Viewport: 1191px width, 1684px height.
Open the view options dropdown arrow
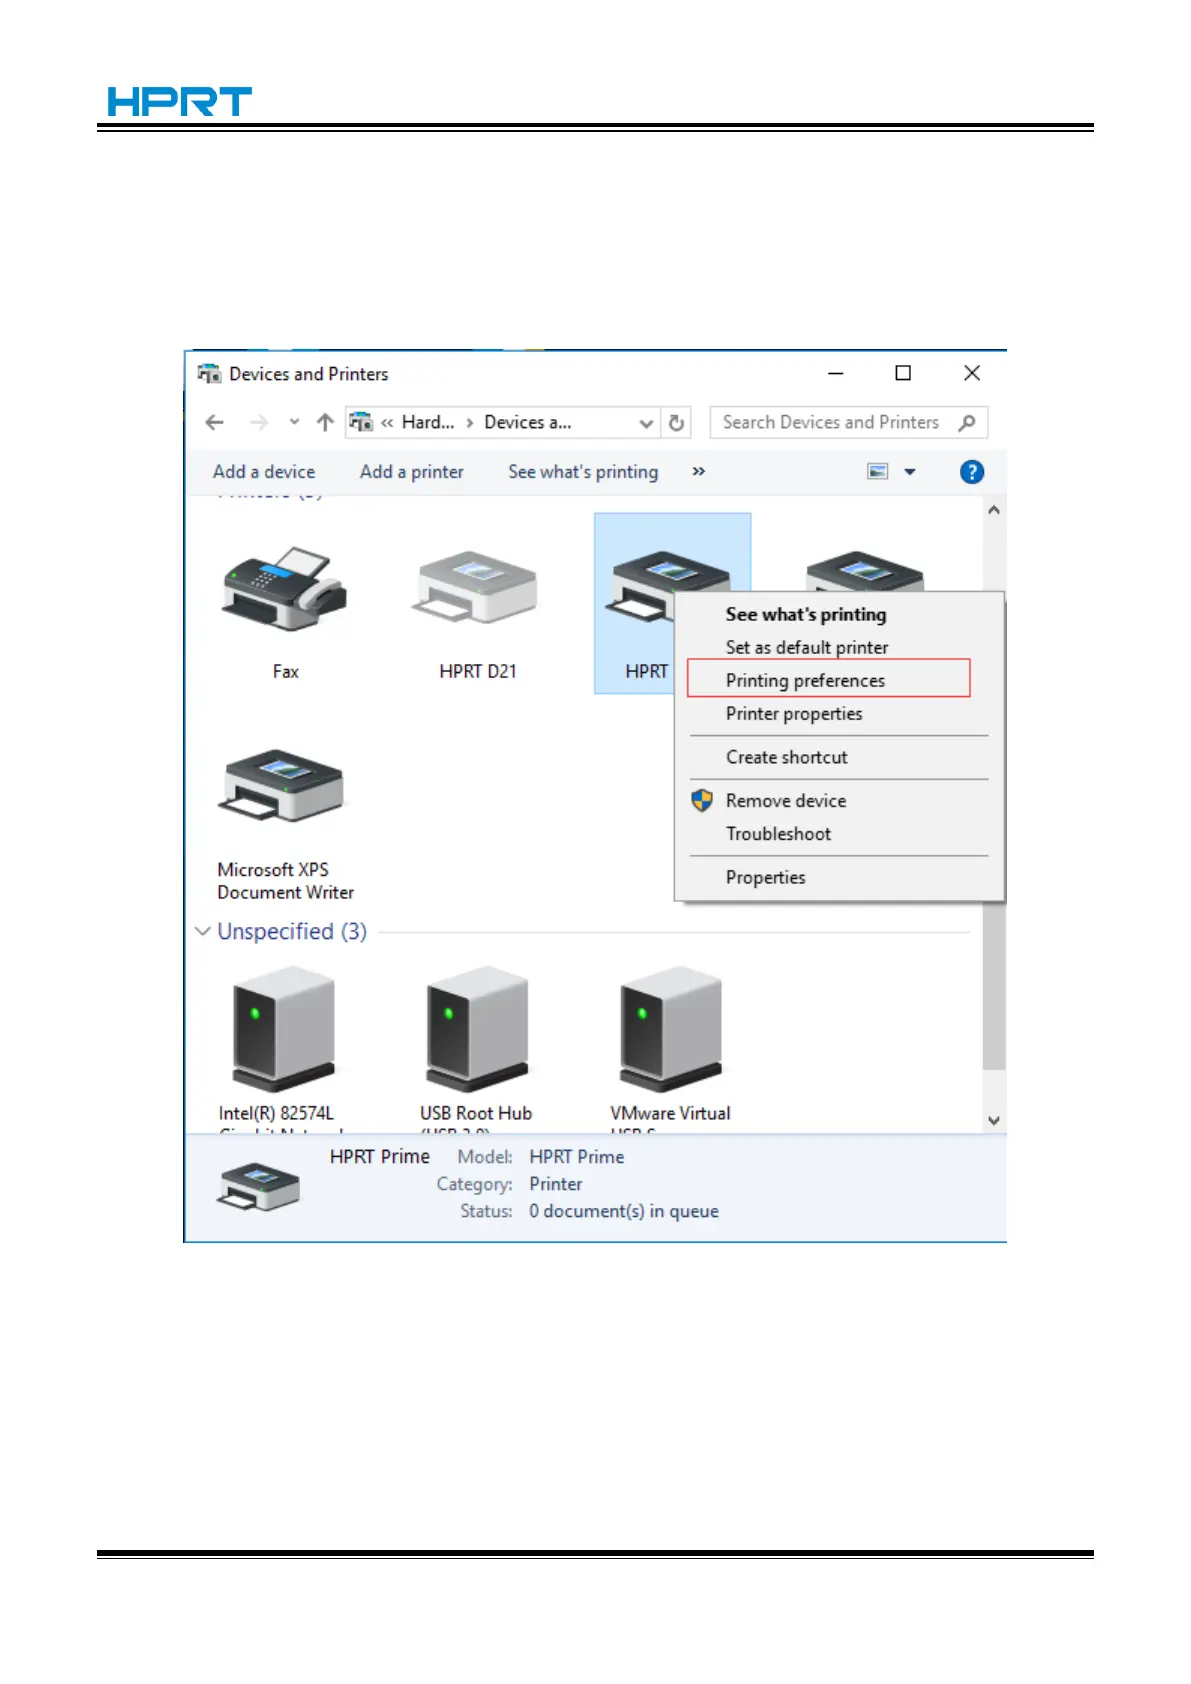point(910,472)
